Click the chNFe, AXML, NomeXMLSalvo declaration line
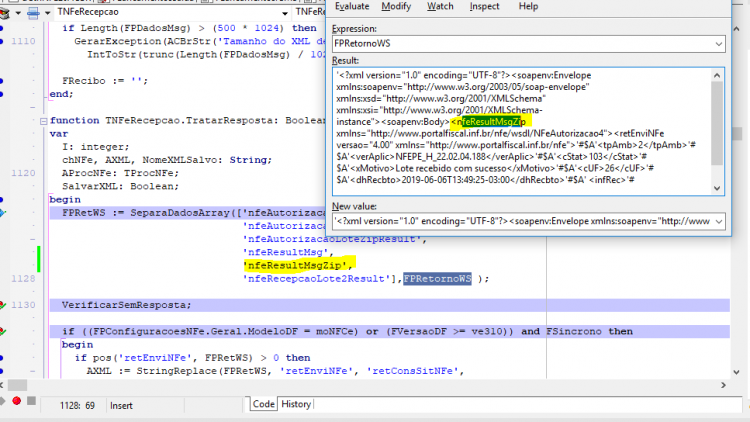This screenshot has height=422, width=750. point(167,160)
